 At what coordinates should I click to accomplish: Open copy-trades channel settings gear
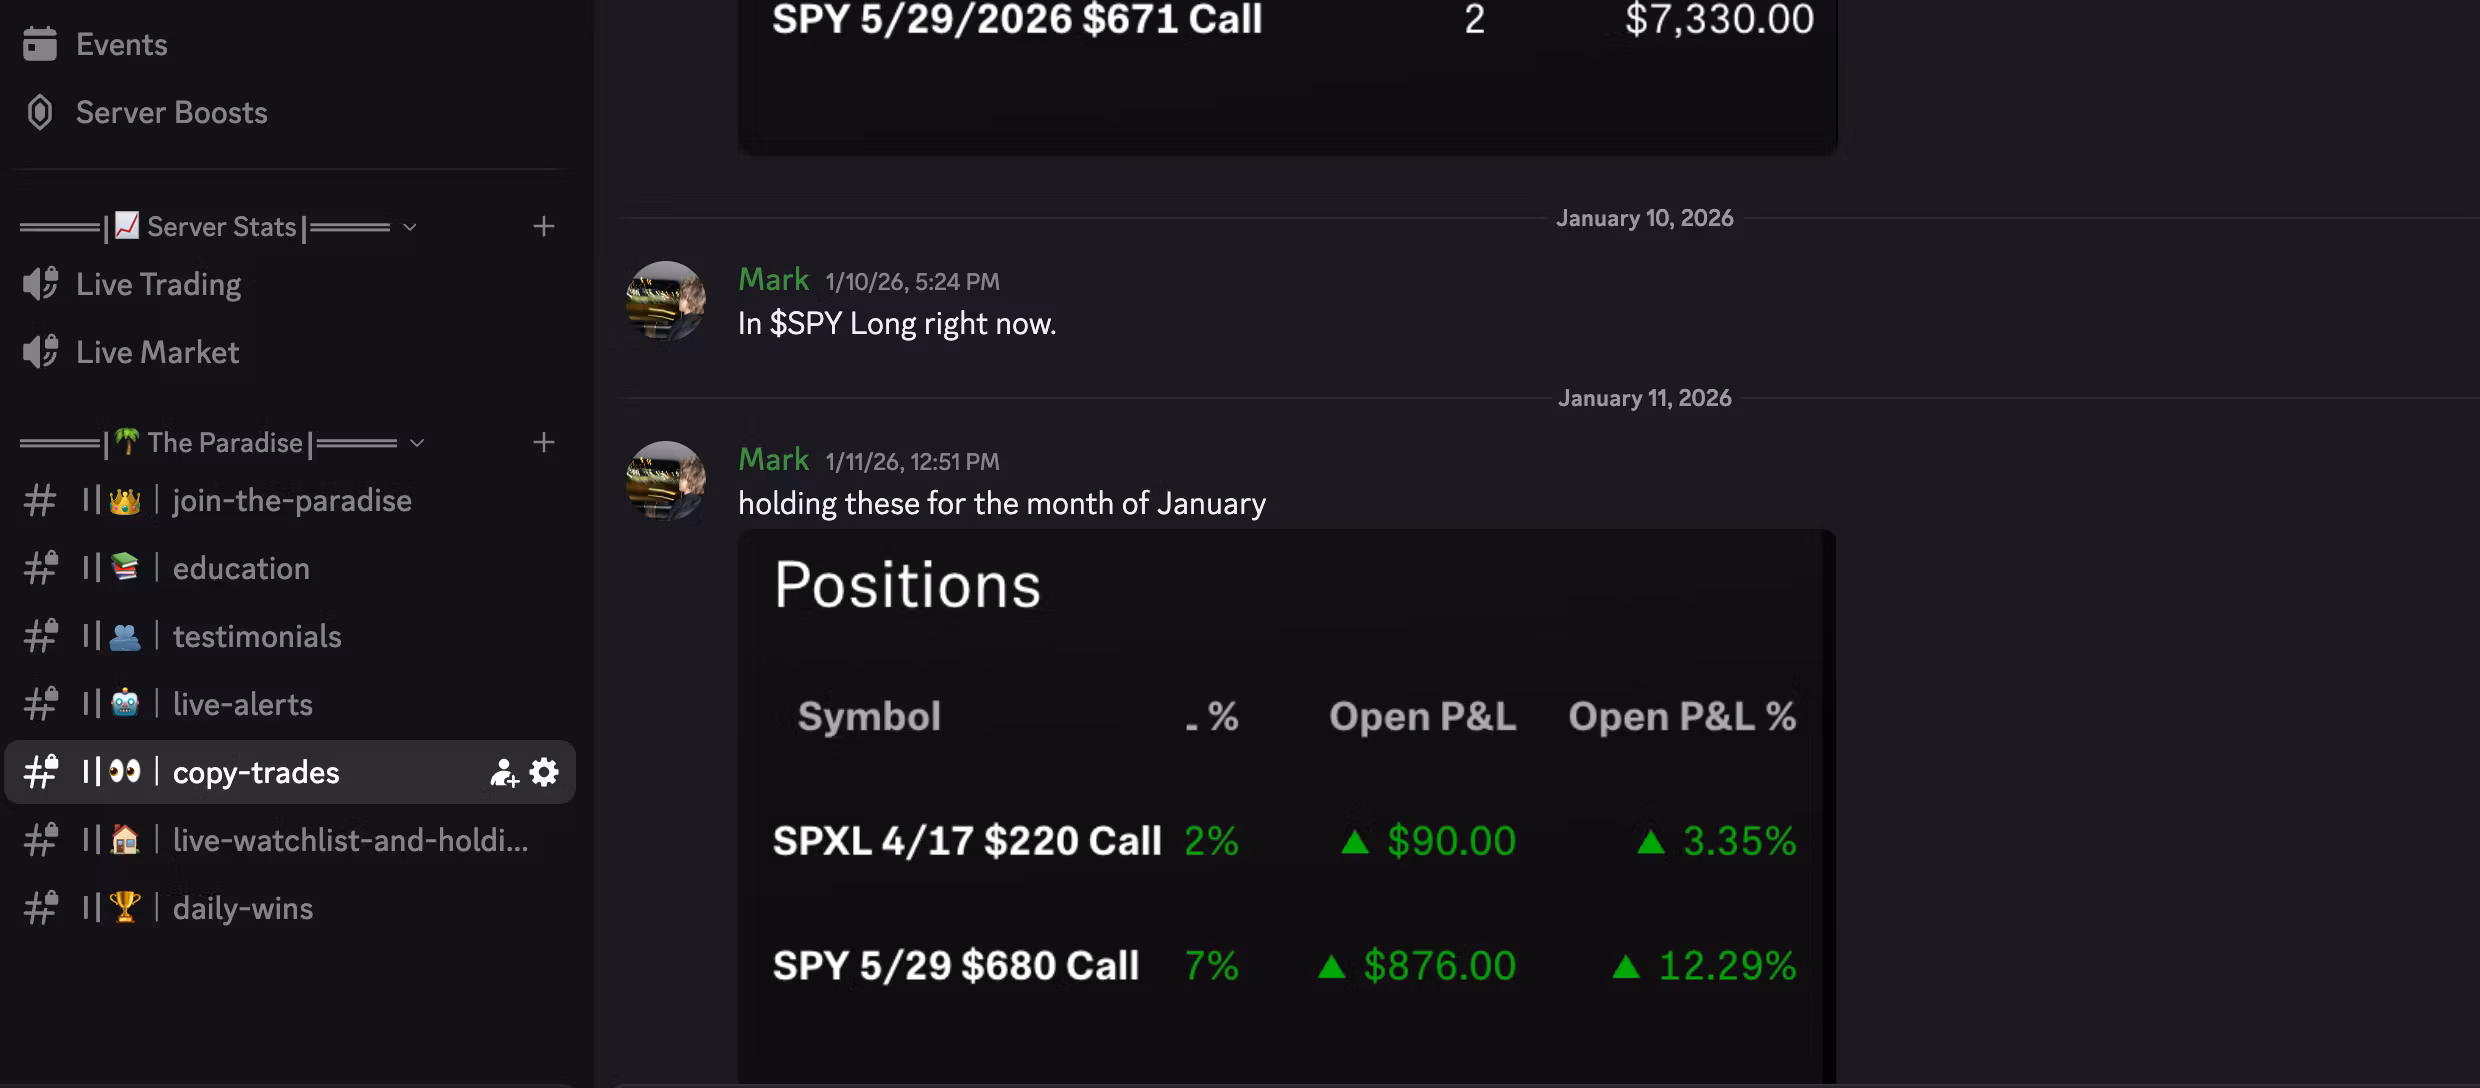(x=544, y=772)
